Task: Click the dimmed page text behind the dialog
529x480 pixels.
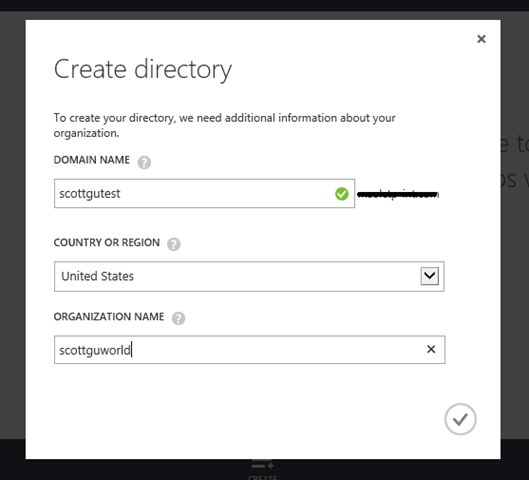Action: pyautogui.click(x=514, y=162)
